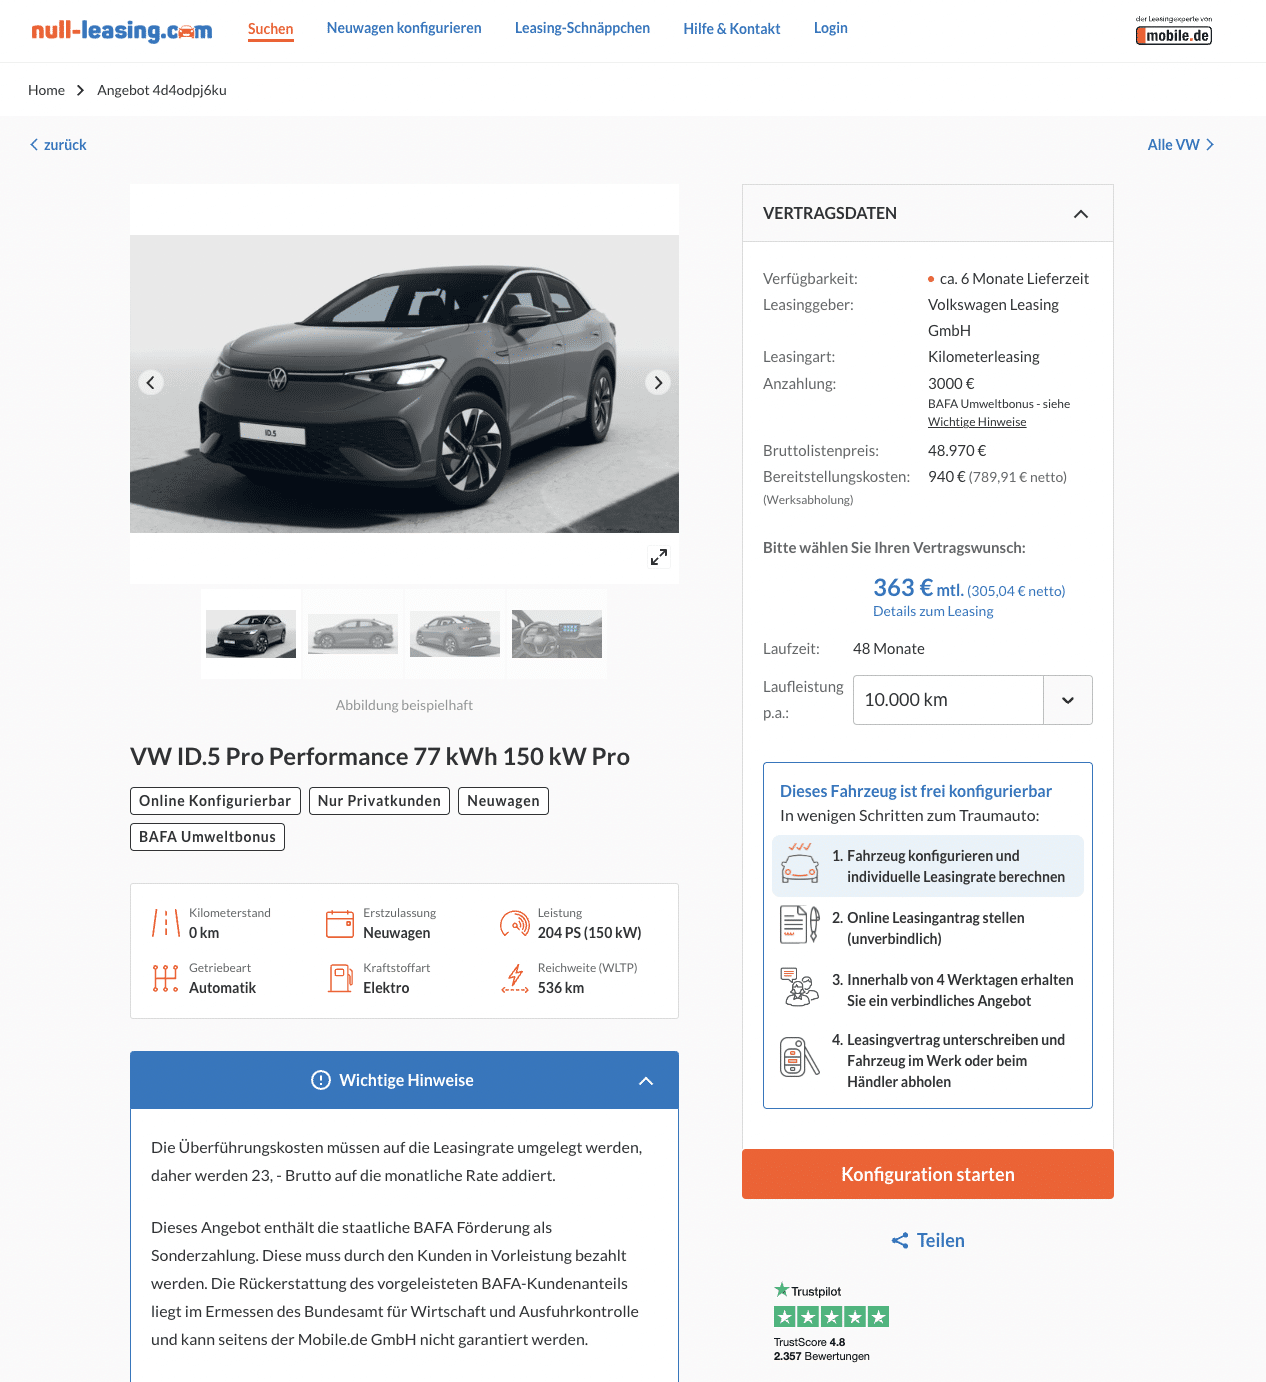Click the Getriebeart gearshift icon
The image size is (1266, 1382).
click(166, 978)
